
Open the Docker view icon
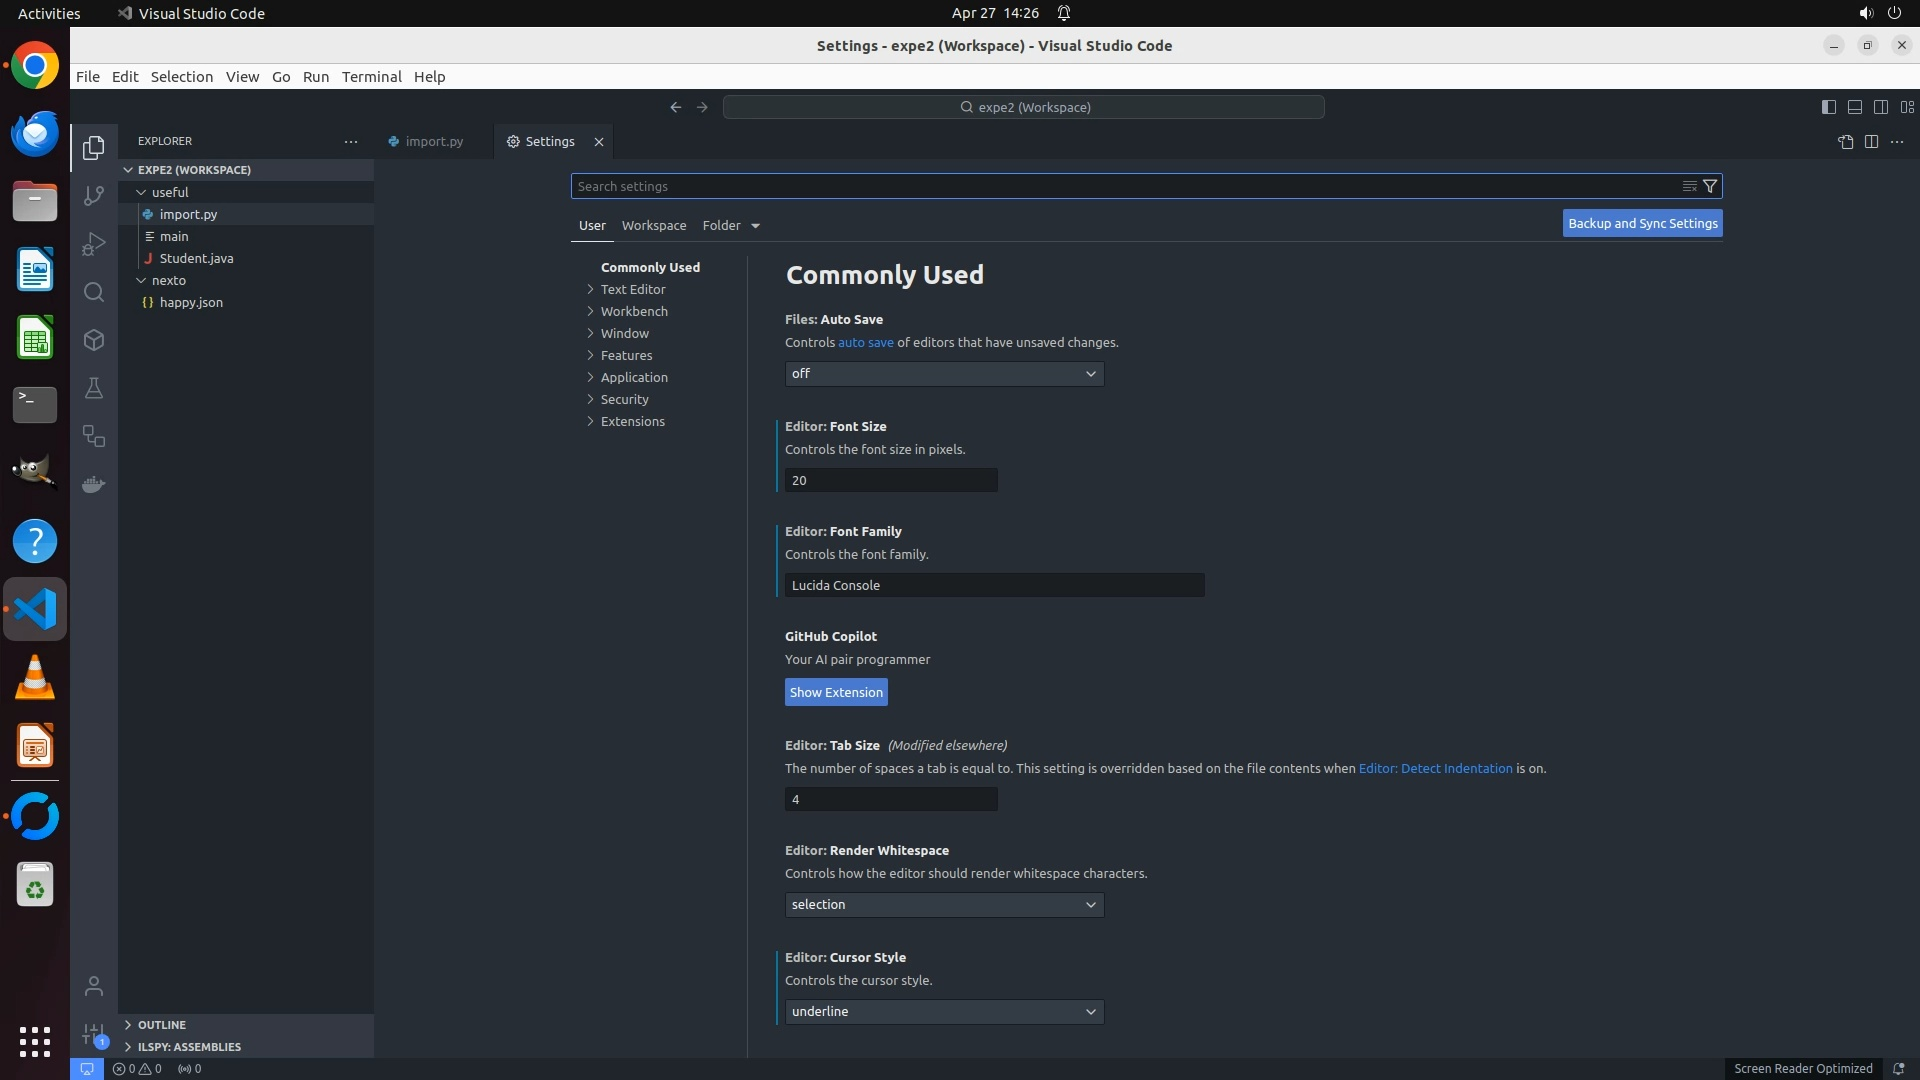94,484
